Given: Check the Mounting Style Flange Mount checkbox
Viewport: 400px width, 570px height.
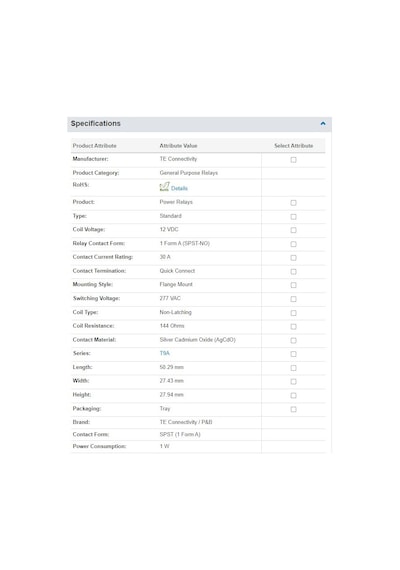Looking at the screenshot, I should point(293,285).
